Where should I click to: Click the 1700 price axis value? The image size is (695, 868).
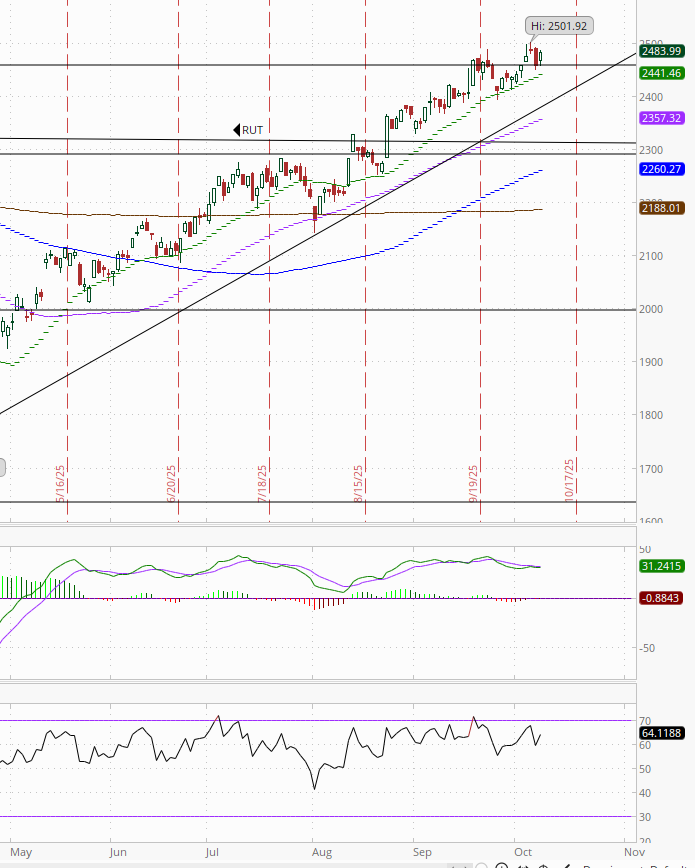click(x=651, y=469)
